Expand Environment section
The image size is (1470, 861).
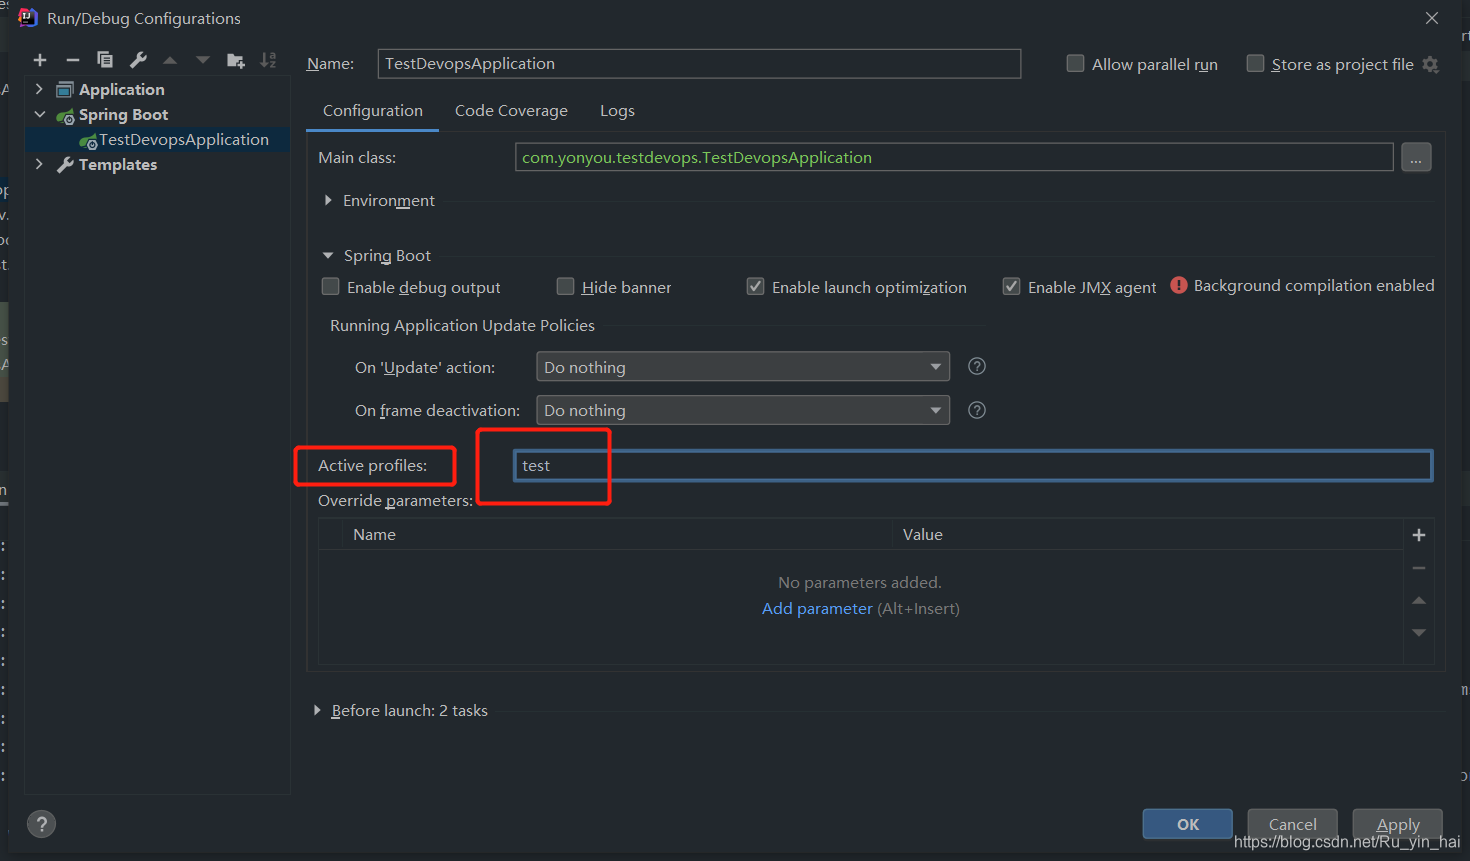point(328,201)
